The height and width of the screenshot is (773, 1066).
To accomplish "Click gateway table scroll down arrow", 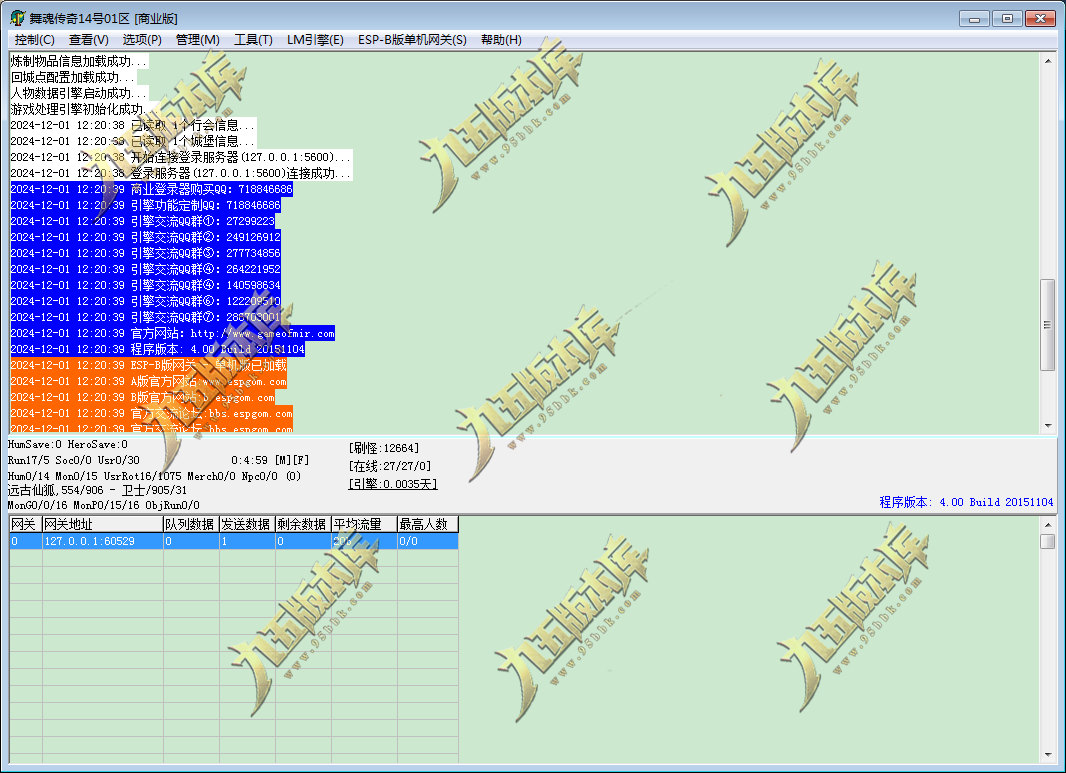I will click(x=1048, y=755).
